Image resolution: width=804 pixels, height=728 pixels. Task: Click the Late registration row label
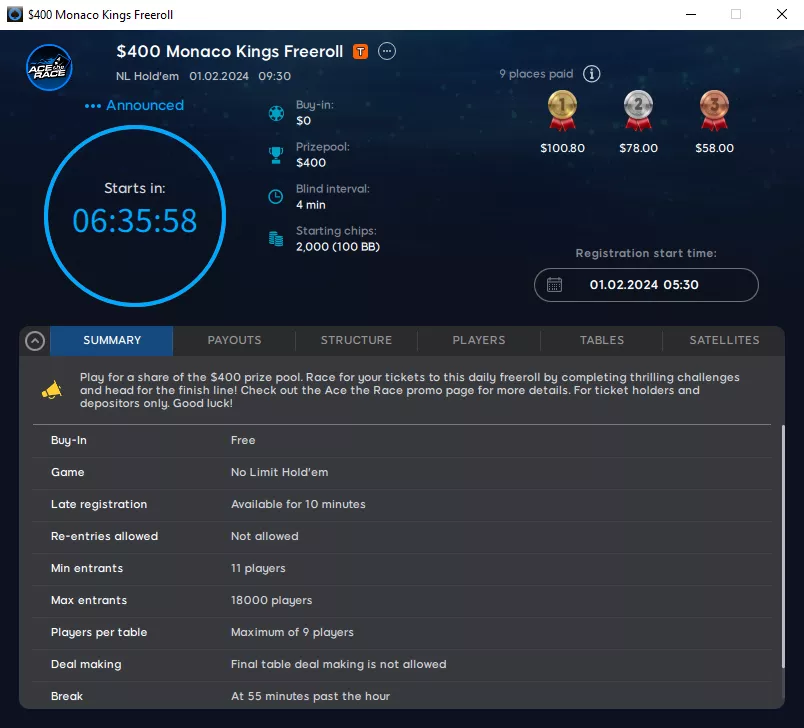click(x=99, y=504)
